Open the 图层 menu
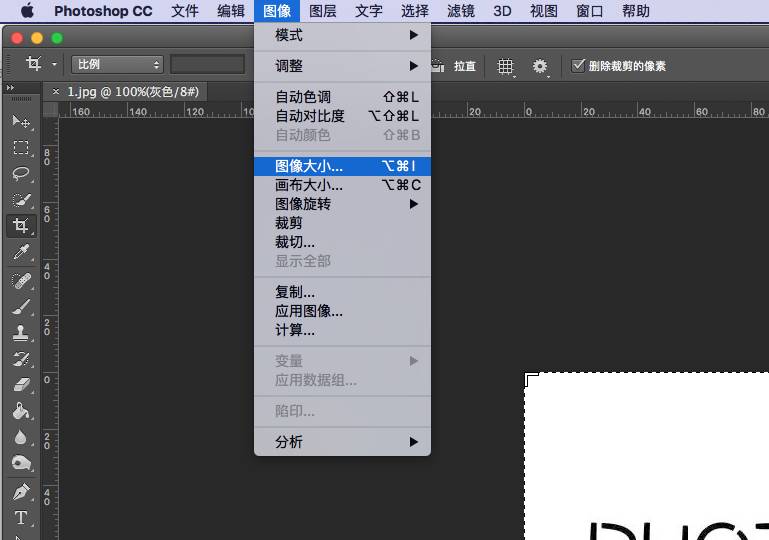The width and height of the screenshot is (769, 540). coord(323,11)
